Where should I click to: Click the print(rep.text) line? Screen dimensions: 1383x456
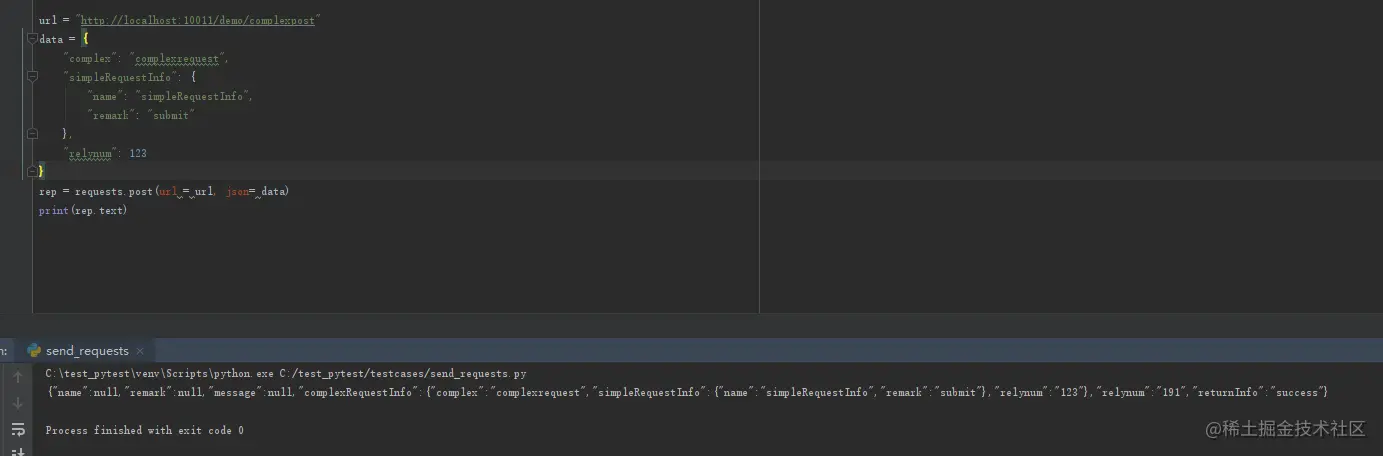click(83, 211)
